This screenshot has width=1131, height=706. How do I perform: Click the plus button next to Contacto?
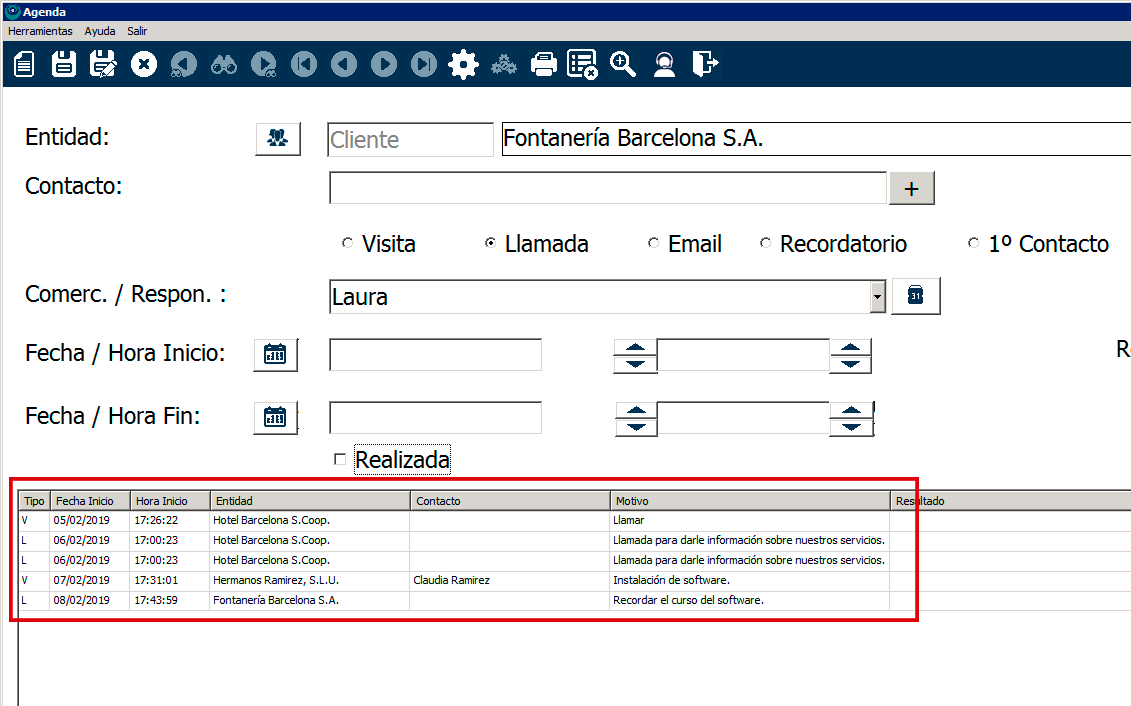point(911,188)
